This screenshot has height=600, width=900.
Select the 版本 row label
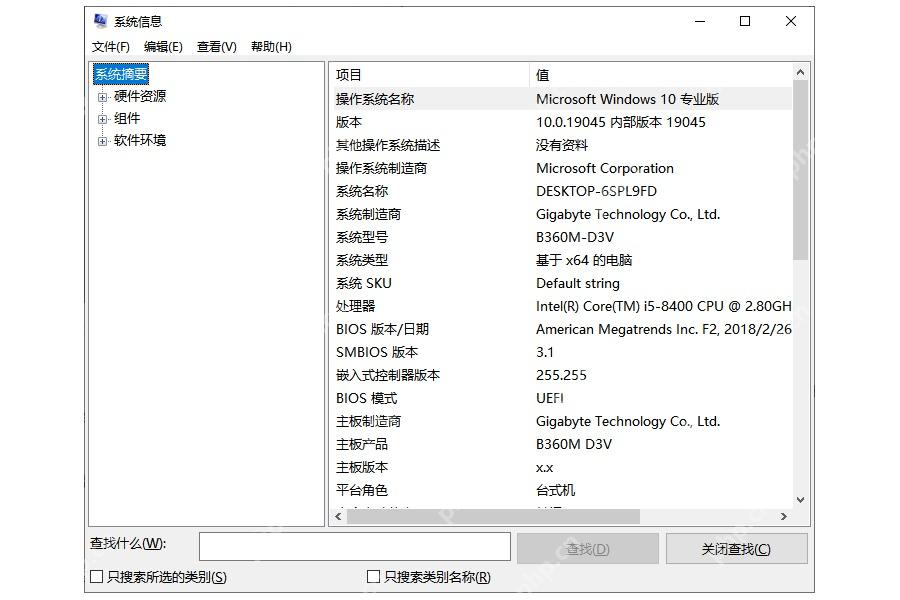tap(349, 122)
